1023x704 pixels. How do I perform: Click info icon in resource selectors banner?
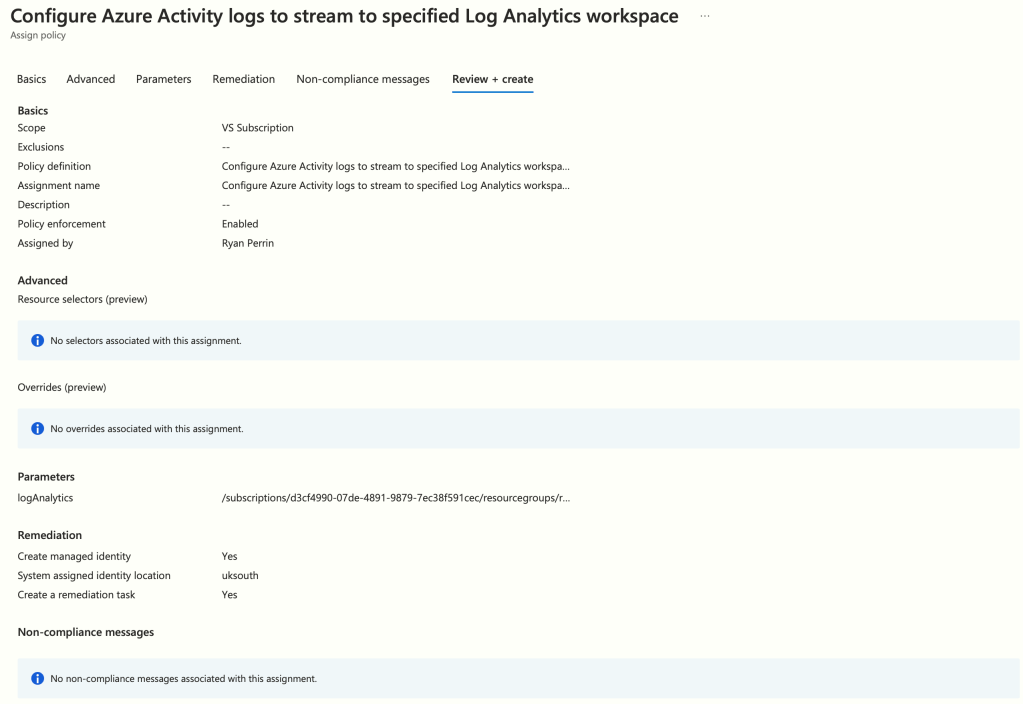(x=38, y=341)
